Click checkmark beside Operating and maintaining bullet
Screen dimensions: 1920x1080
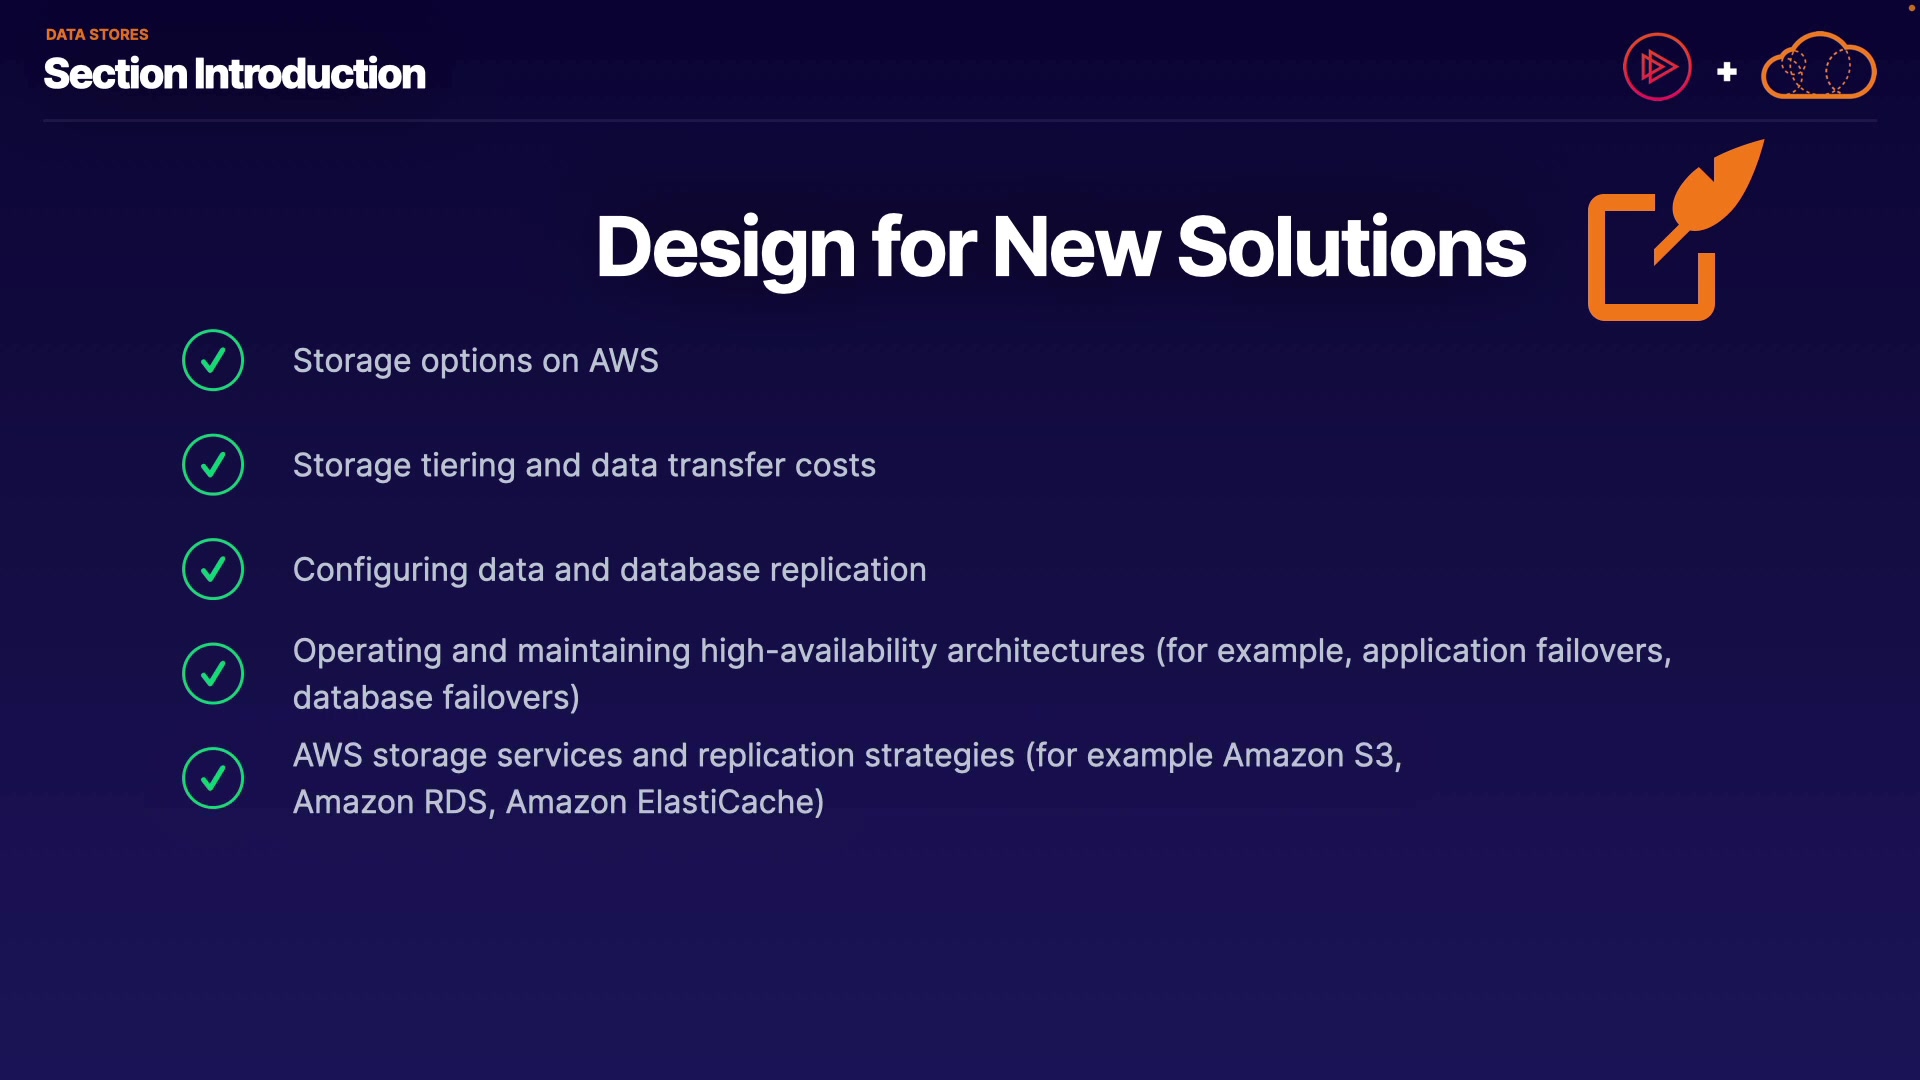(213, 673)
